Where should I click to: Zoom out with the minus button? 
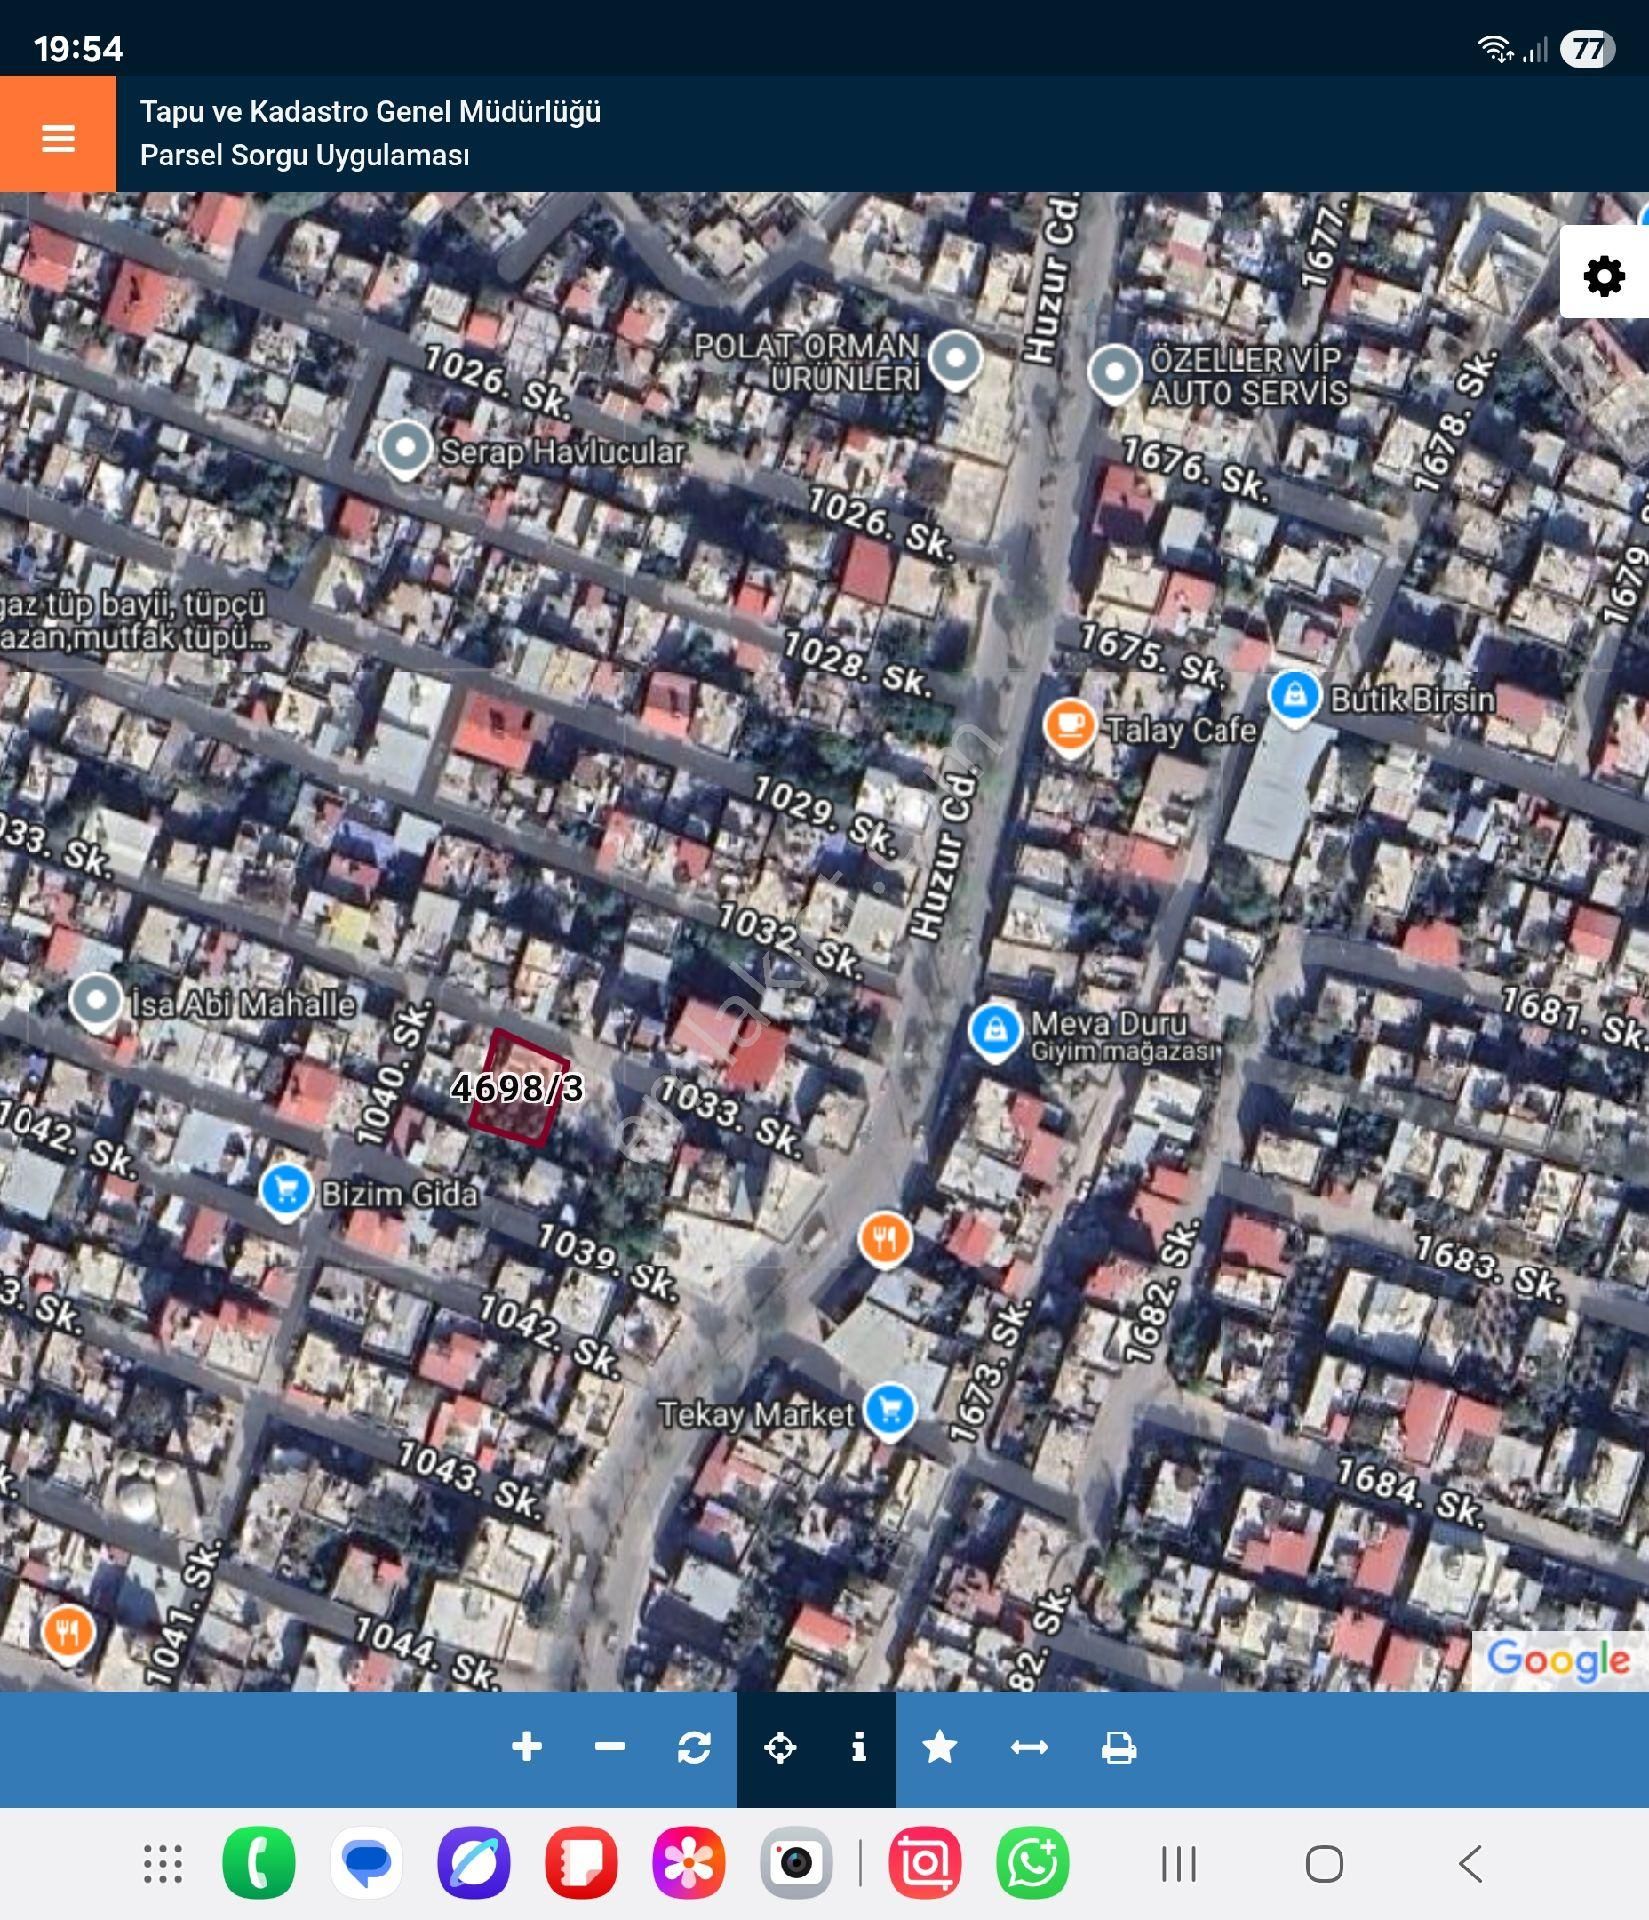[609, 1747]
